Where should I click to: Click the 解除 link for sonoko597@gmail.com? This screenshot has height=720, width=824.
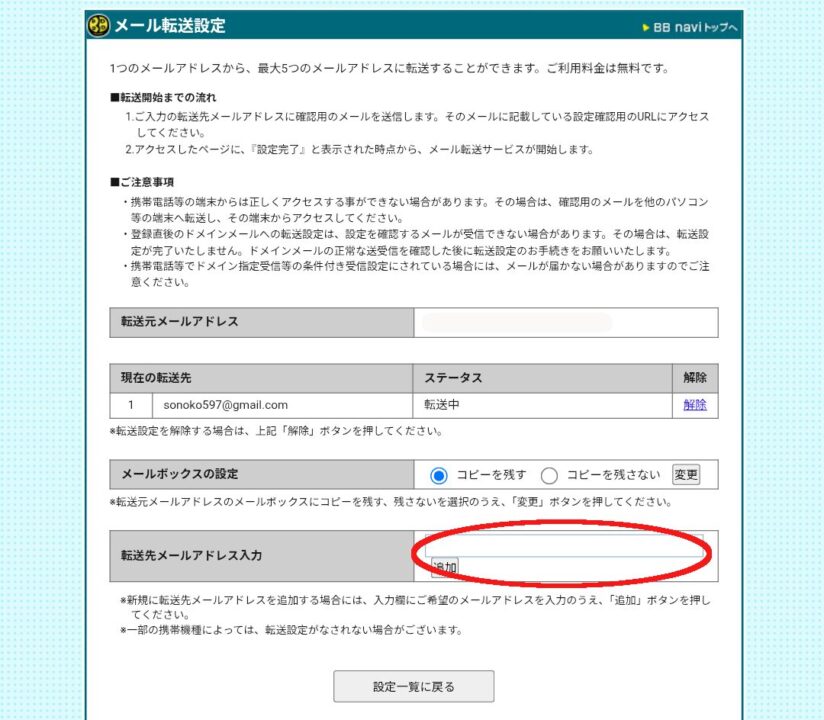(695, 405)
